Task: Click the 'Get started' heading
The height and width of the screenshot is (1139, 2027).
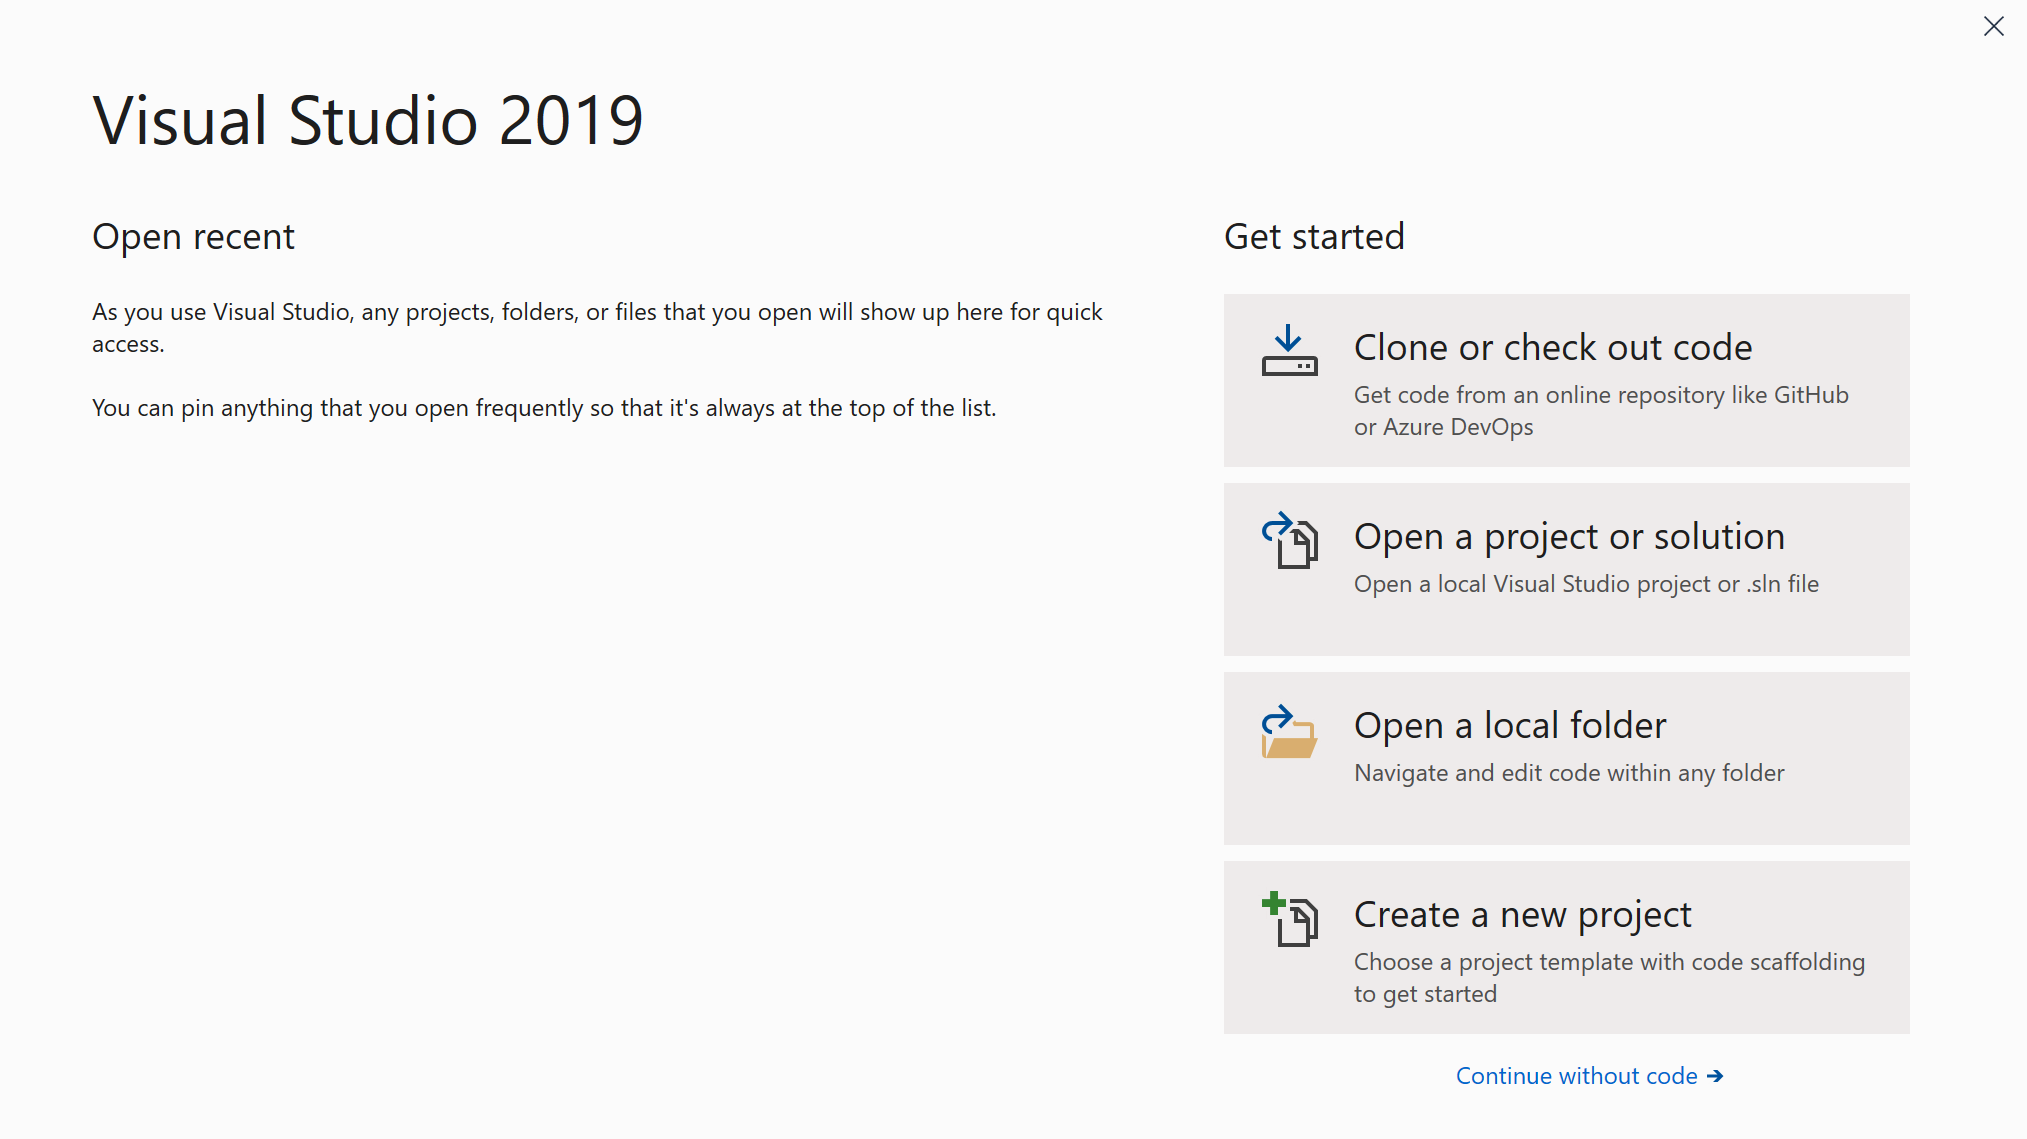Action: pos(1314,237)
